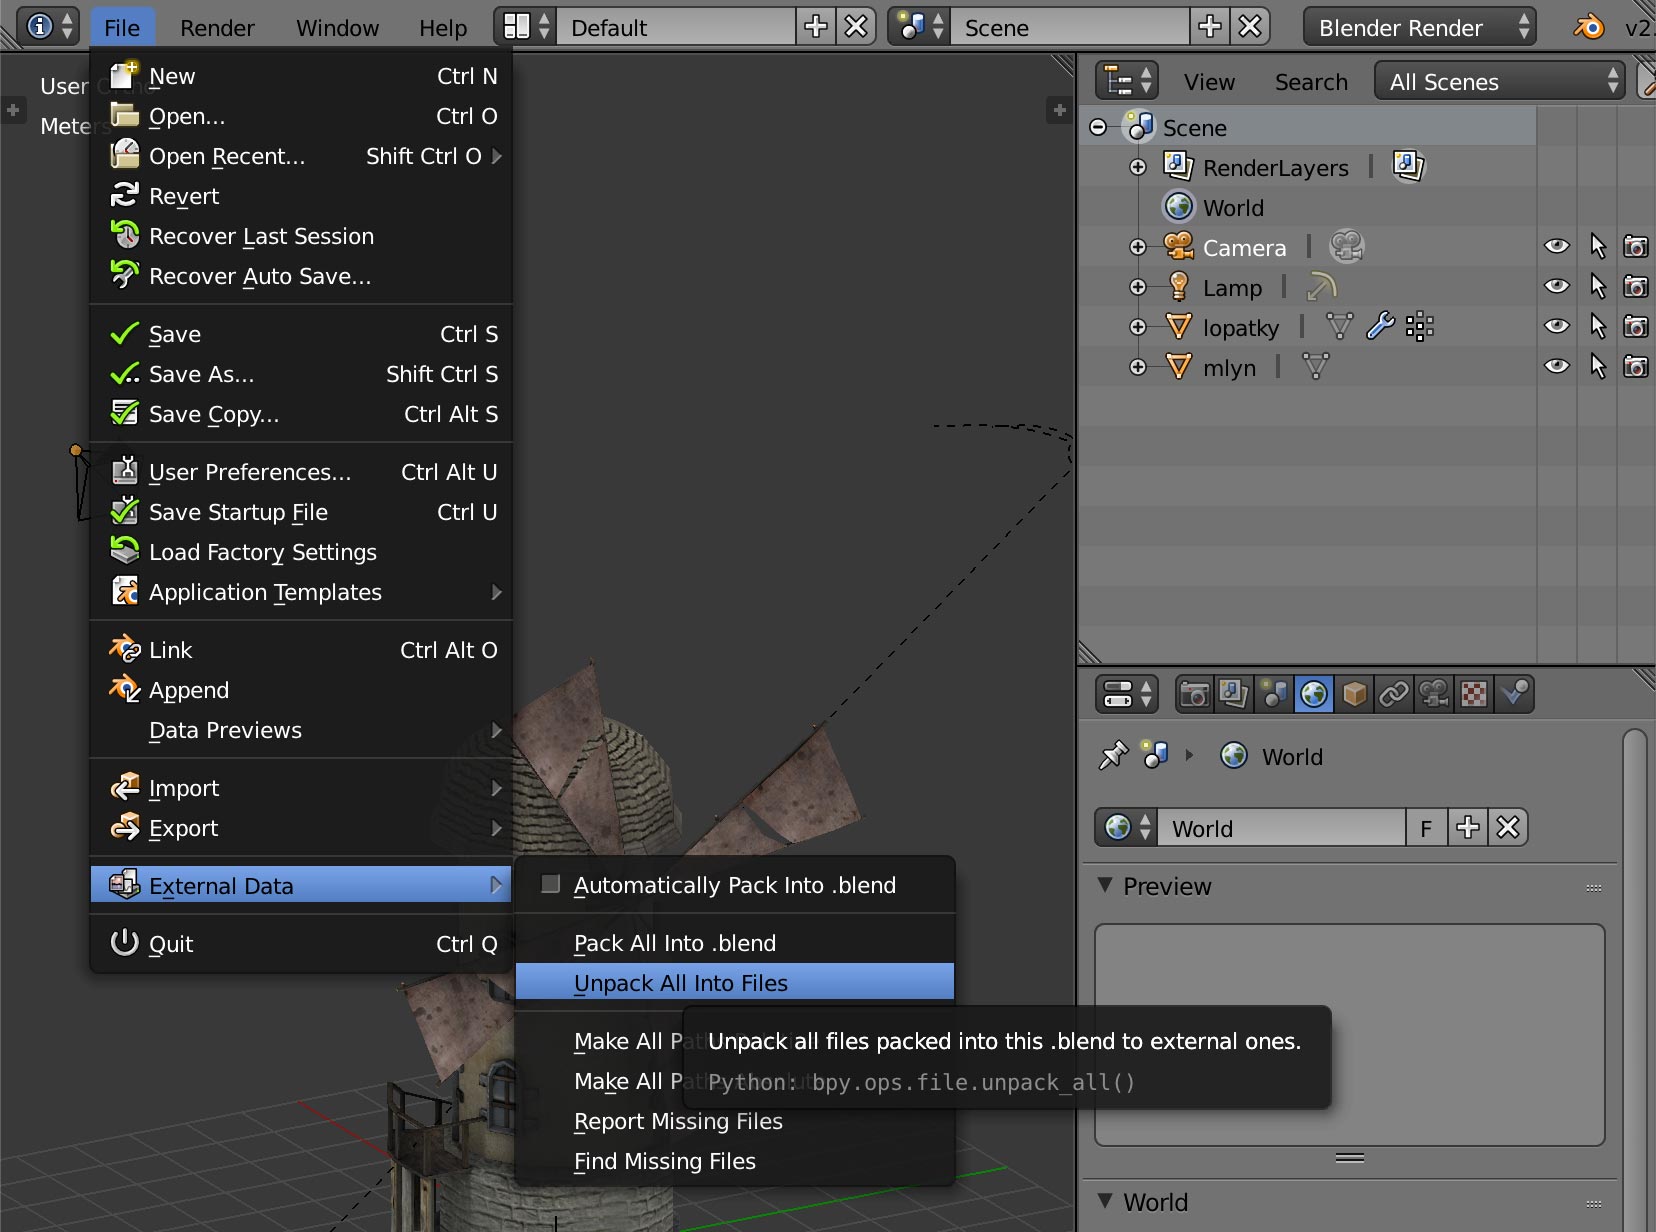Click the World datablock name field
This screenshot has width=1656, height=1232.
1280,828
